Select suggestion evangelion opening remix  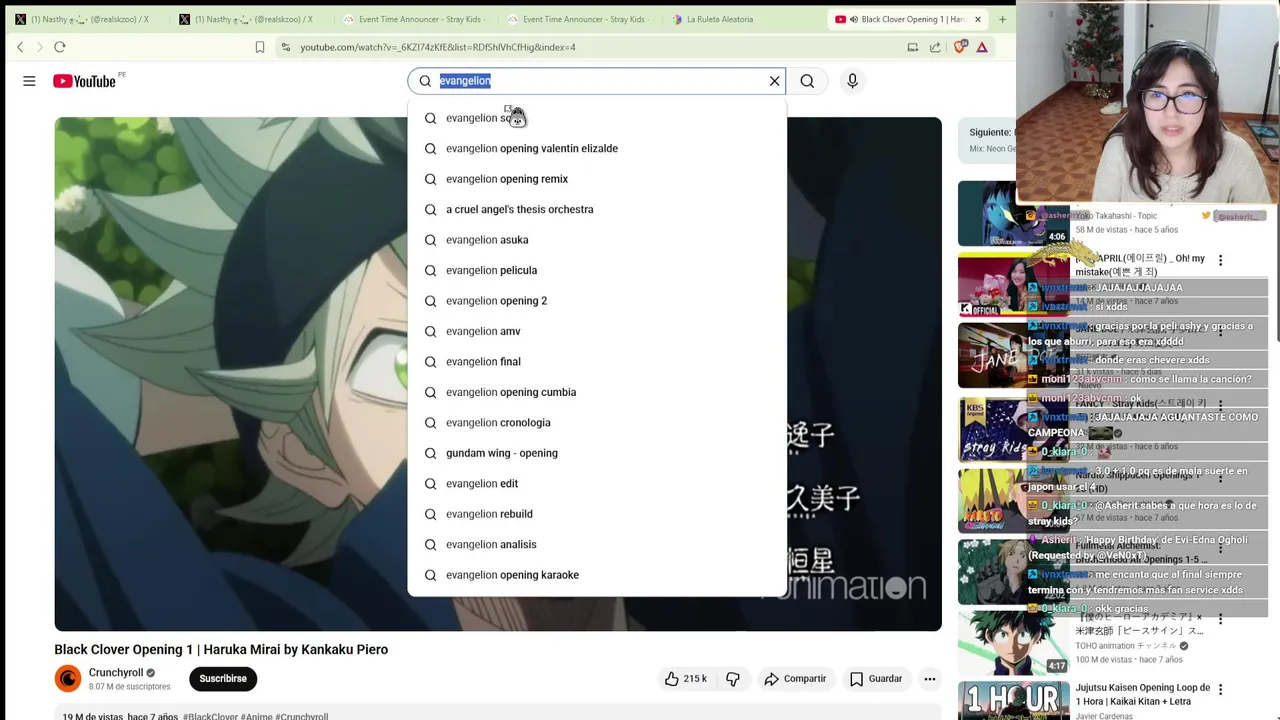click(x=597, y=179)
